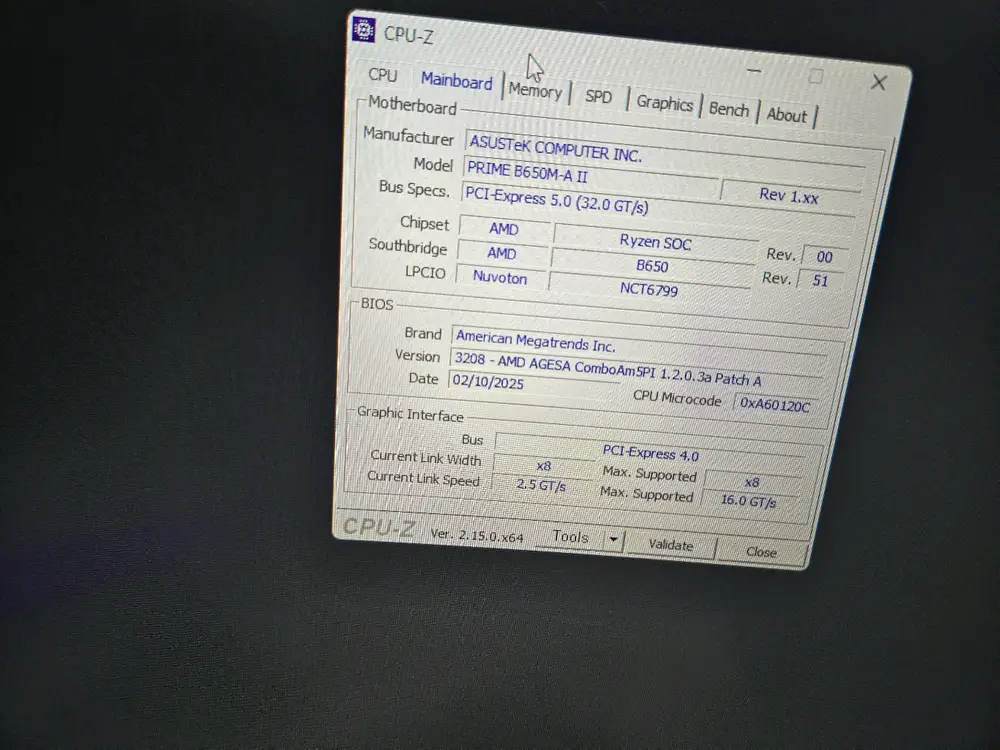Expand the Tools dropdown arrow
Viewport: 1000px width, 750px height.
614,540
